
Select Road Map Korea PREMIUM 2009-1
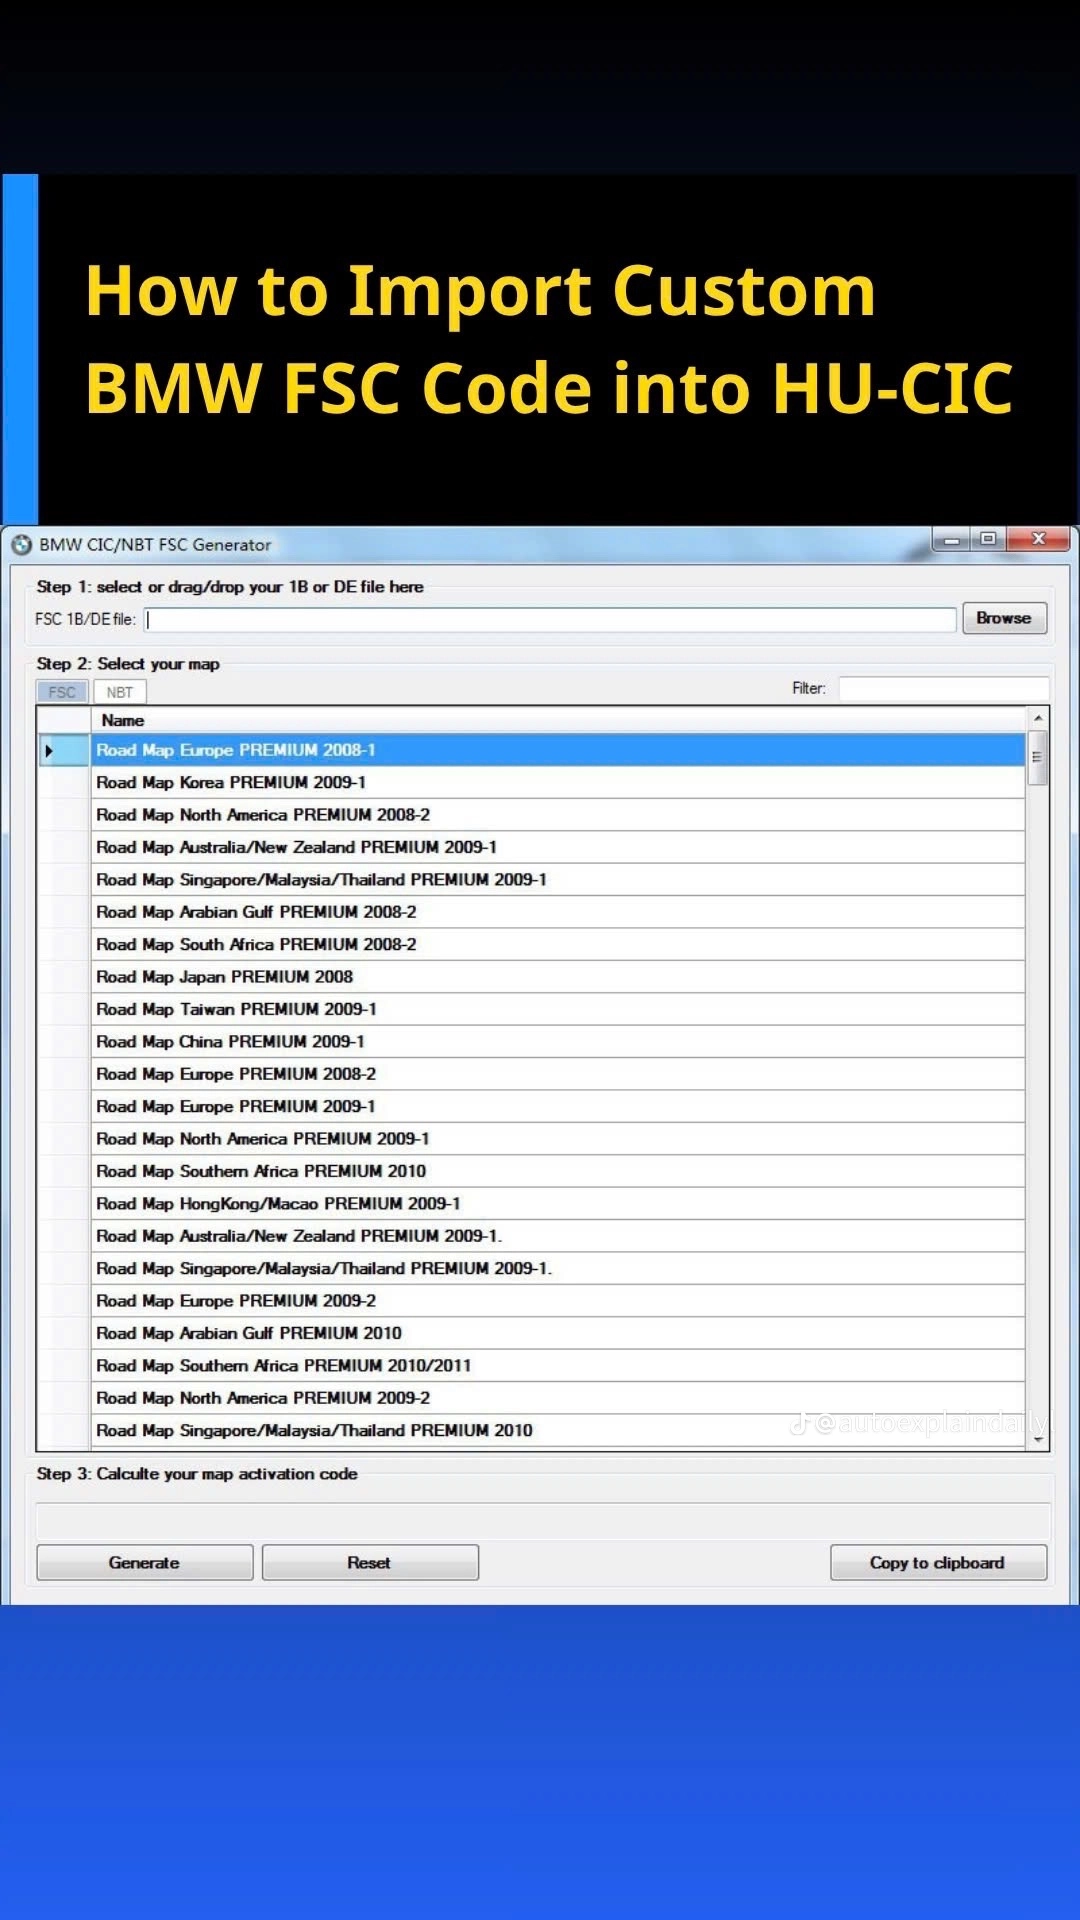pos(558,782)
